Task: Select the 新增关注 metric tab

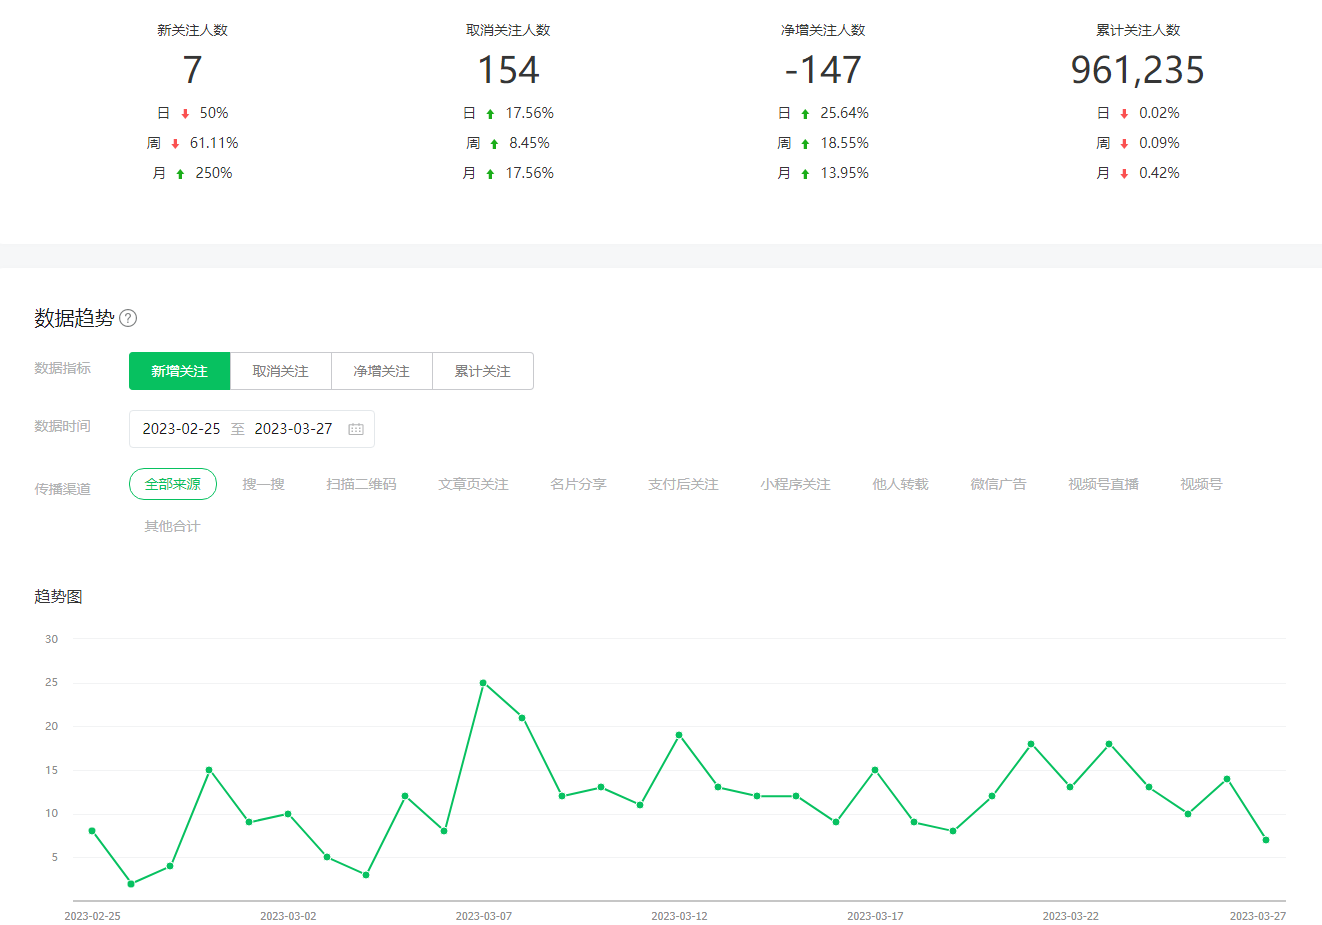Action: pyautogui.click(x=180, y=371)
